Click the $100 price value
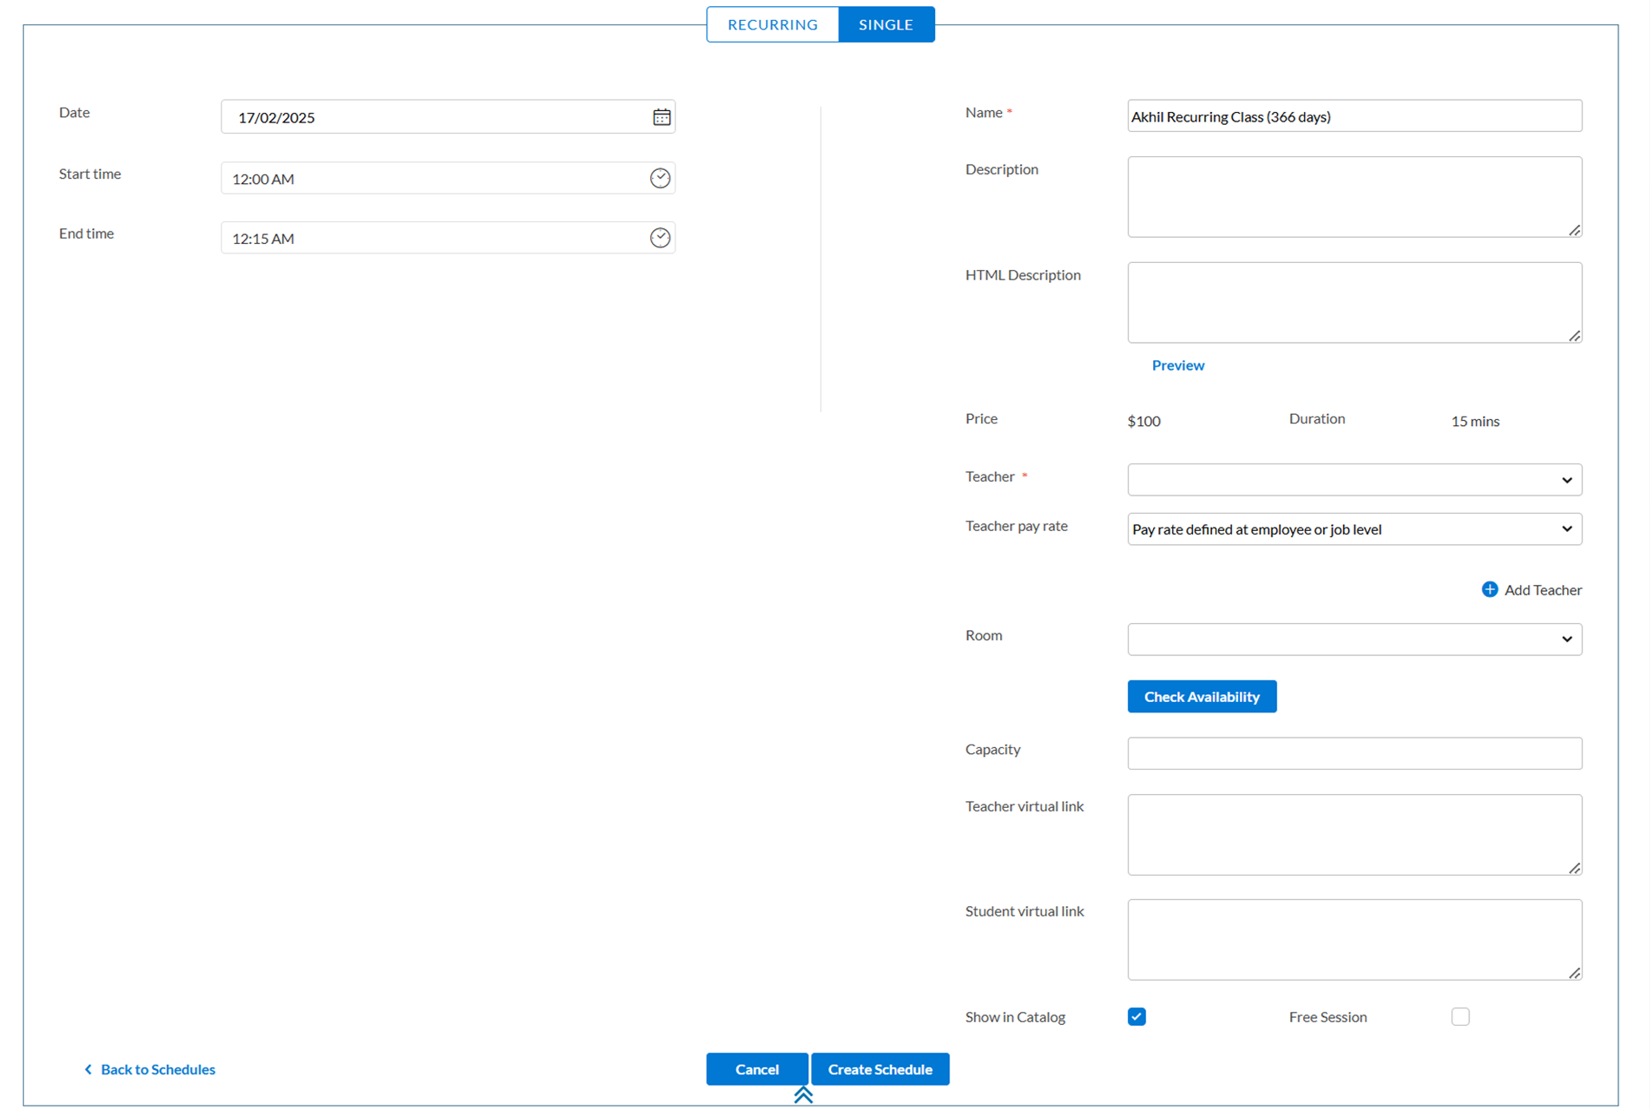 pos(1144,421)
